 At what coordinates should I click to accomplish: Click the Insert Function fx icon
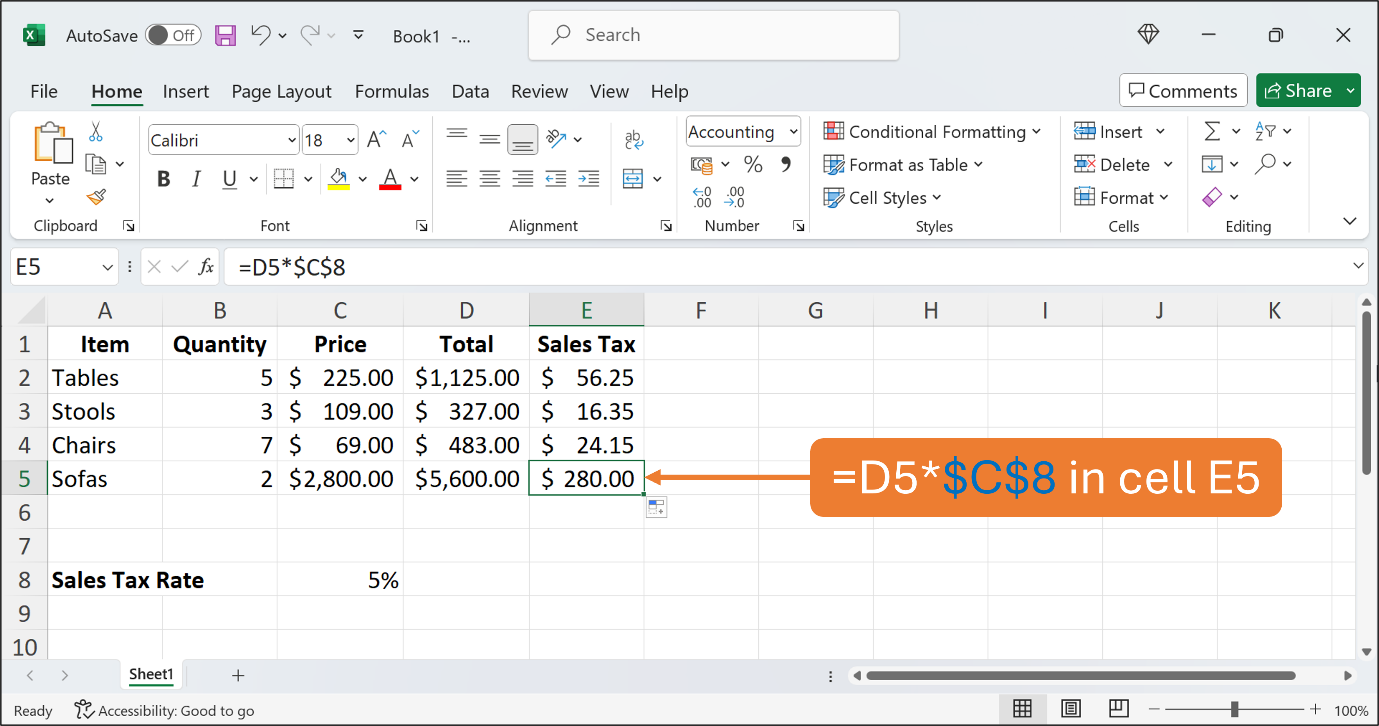coord(206,267)
